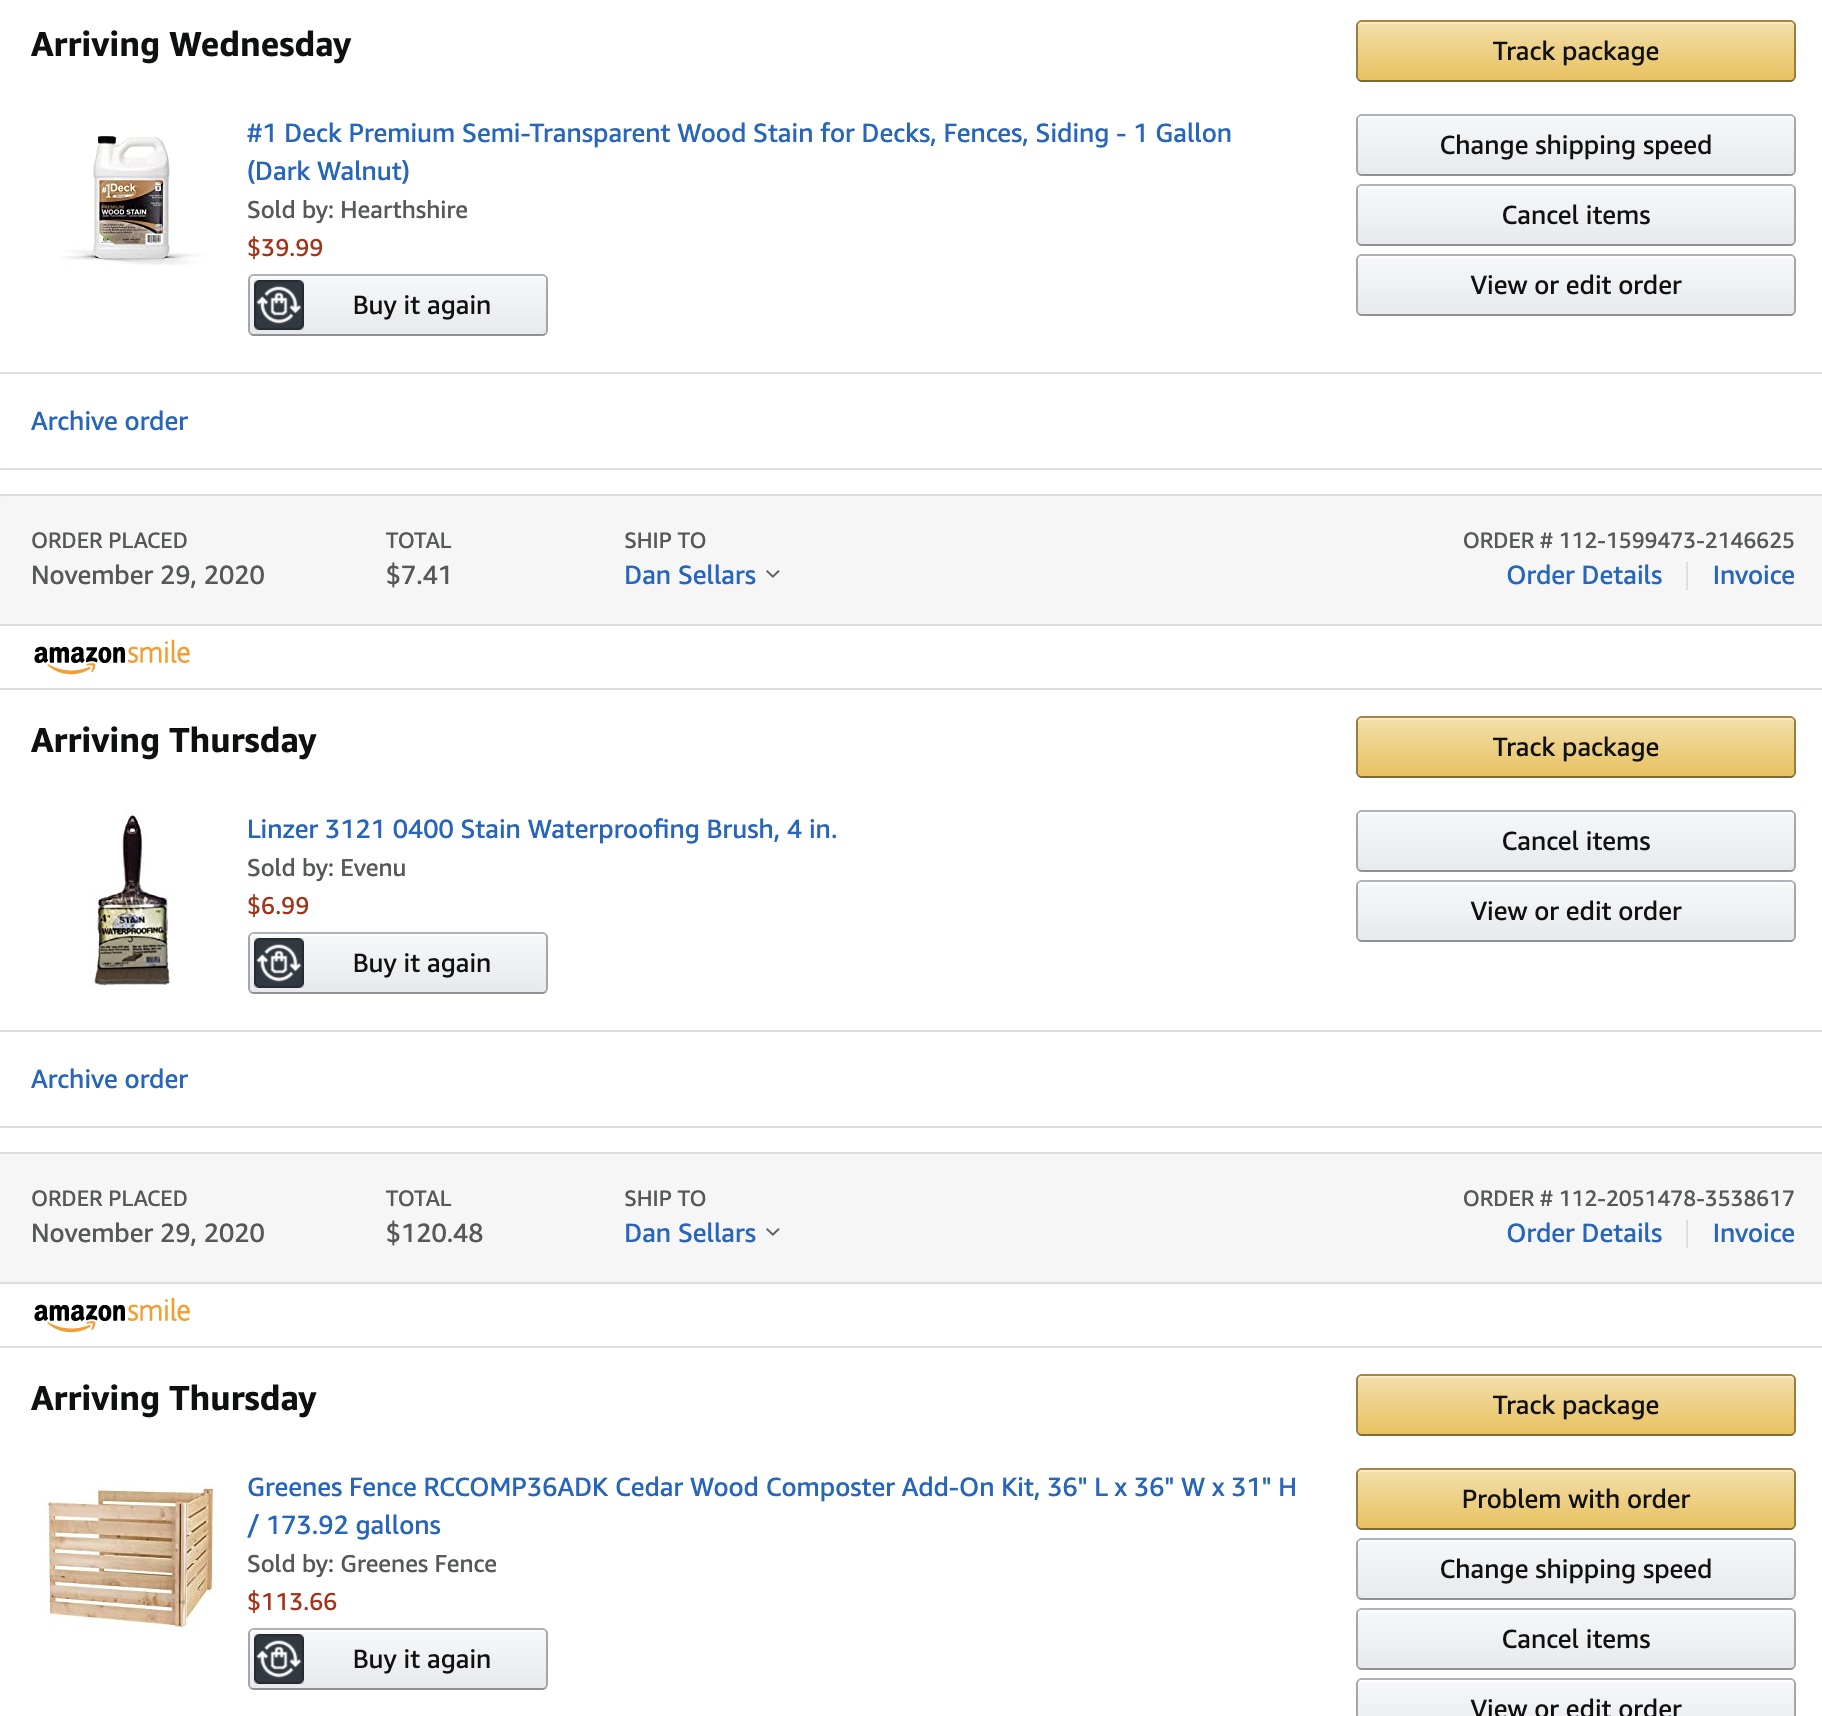Open Problem with order for the composter
This screenshot has height=1716, width=1822.
(1575, 1499)
